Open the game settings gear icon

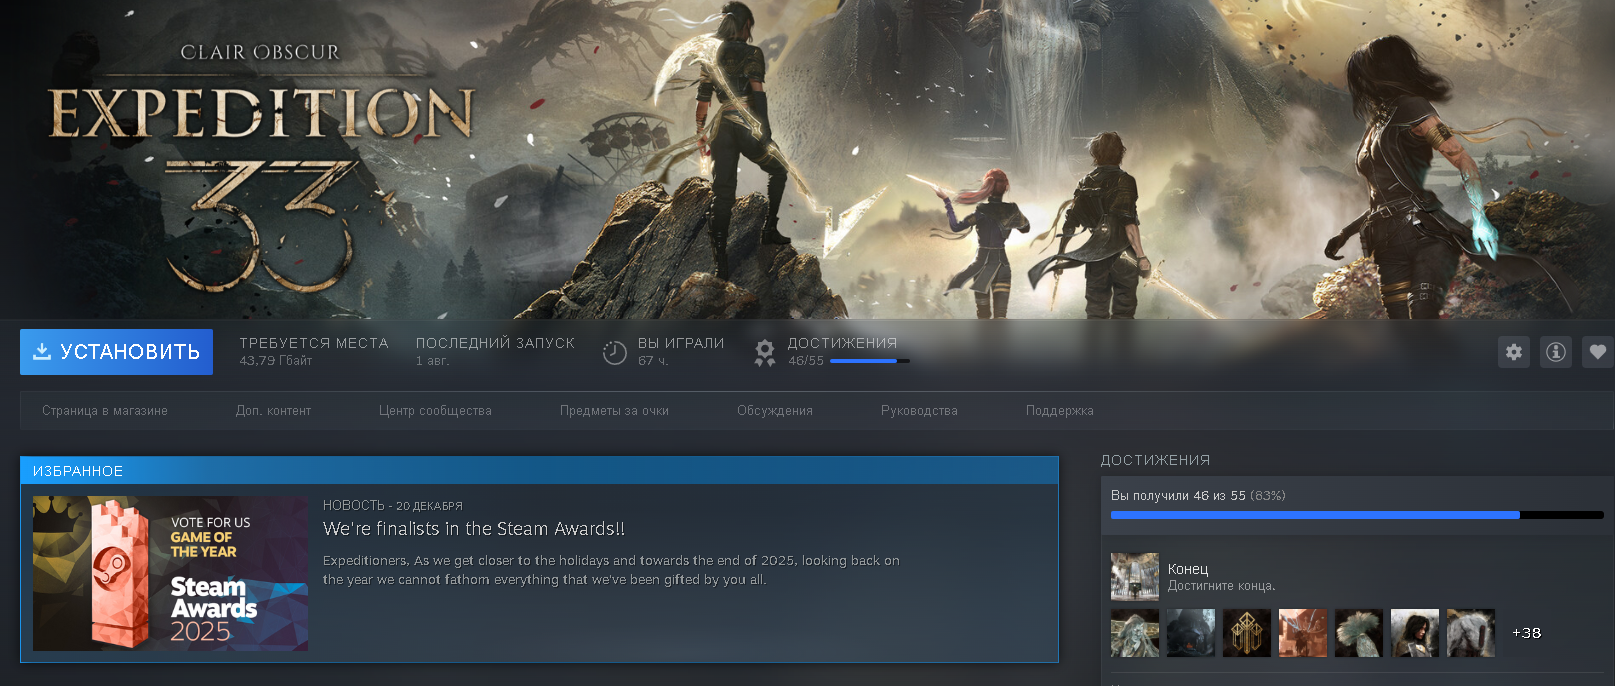[1514, 352]
